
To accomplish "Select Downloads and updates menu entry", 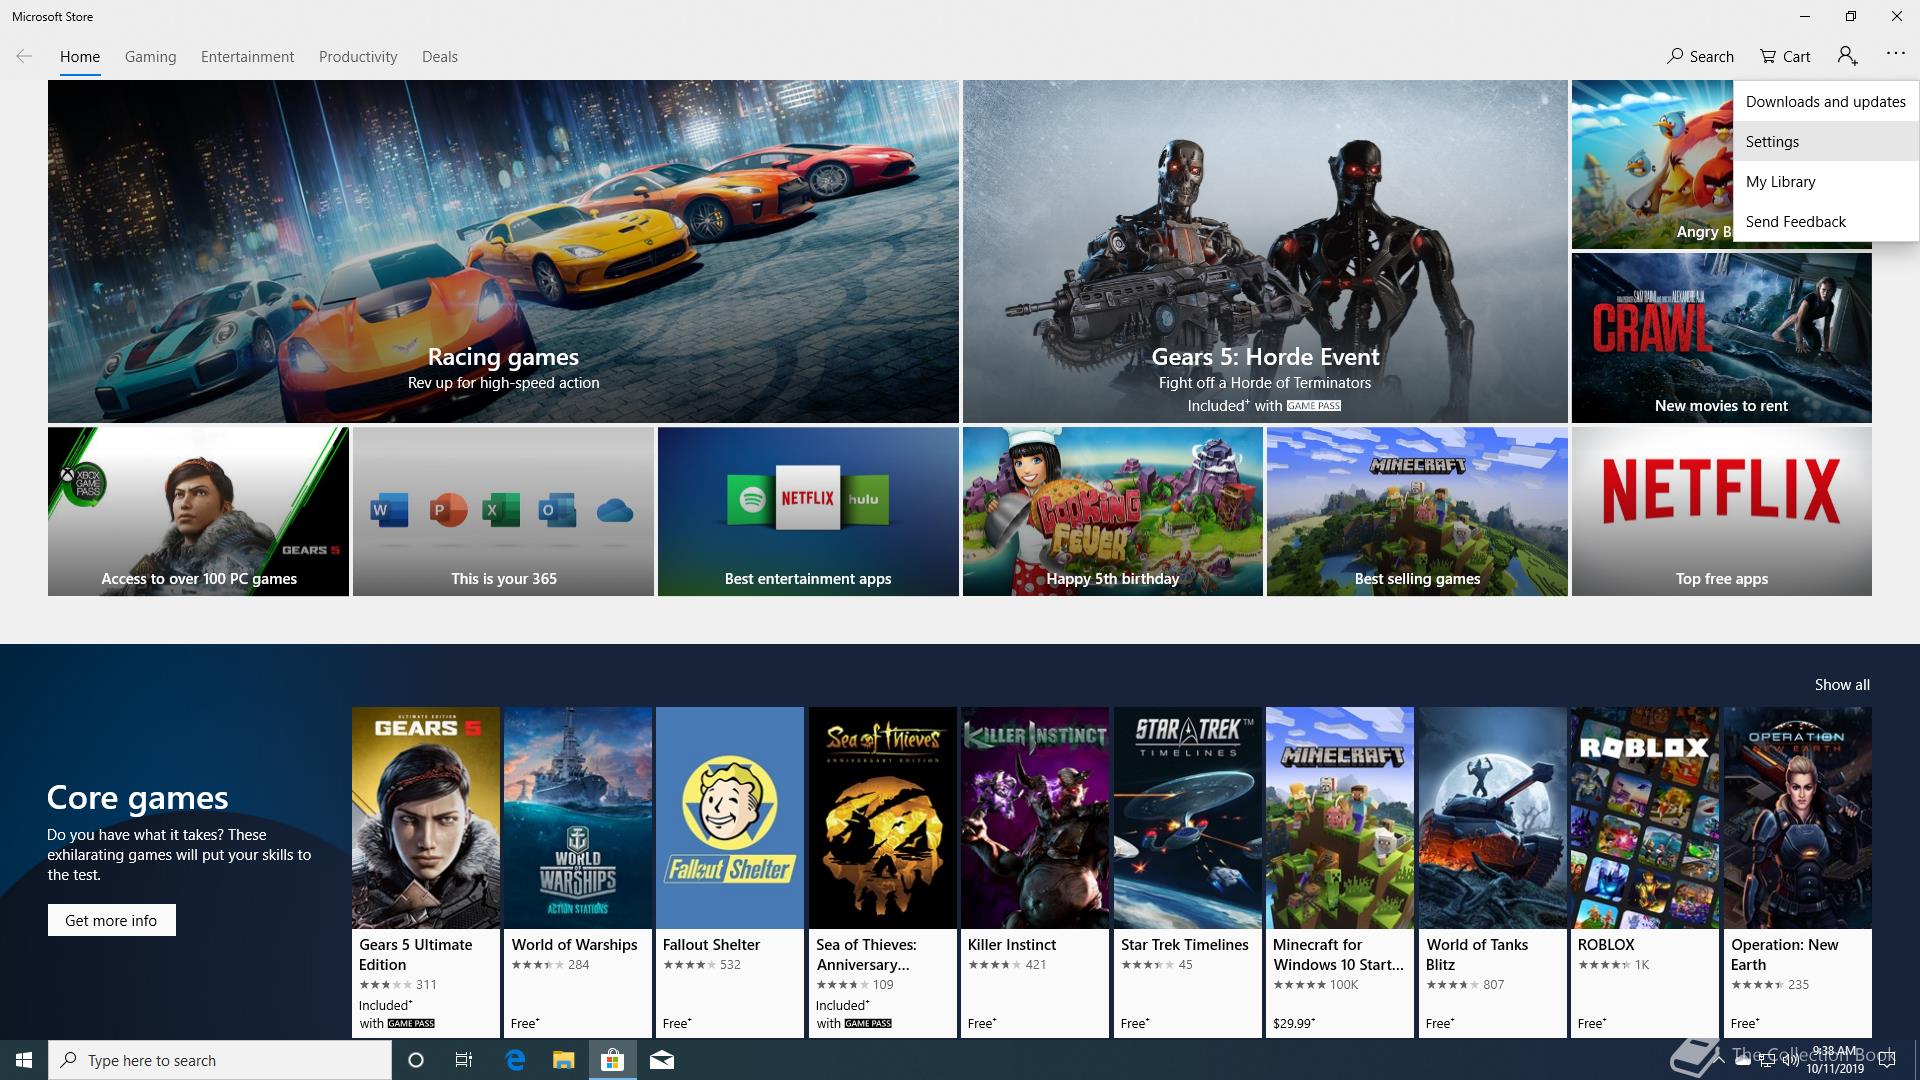I will pyautogui.click(x=1825, y=102).
